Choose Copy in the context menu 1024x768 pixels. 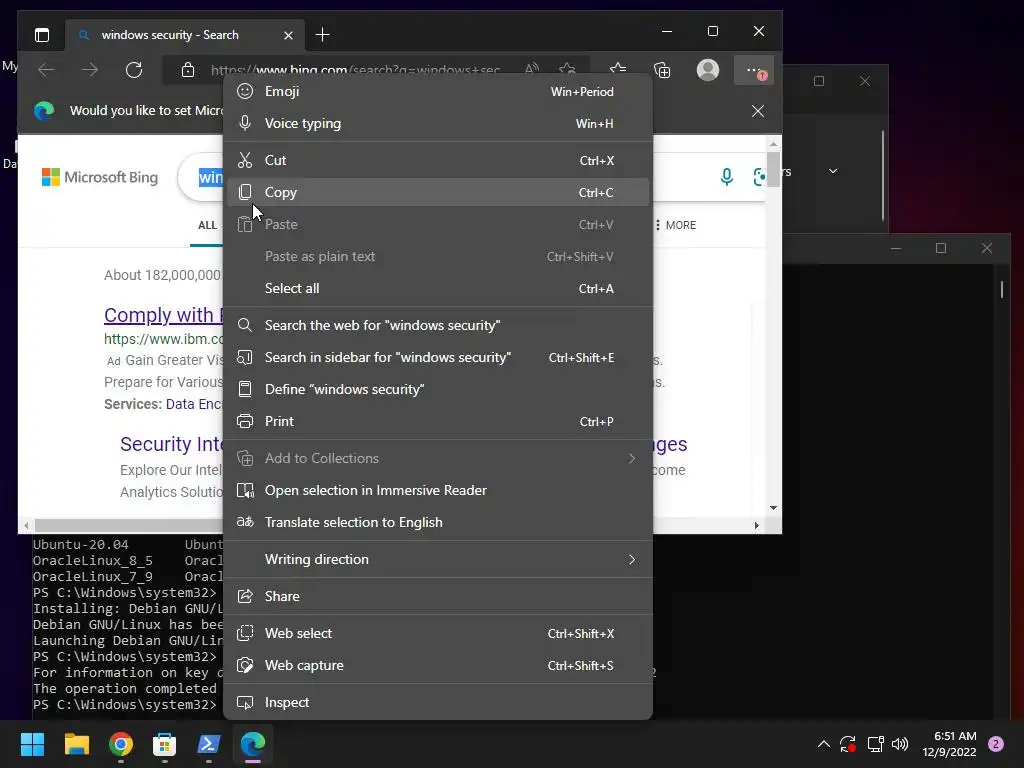coord(438,193)
